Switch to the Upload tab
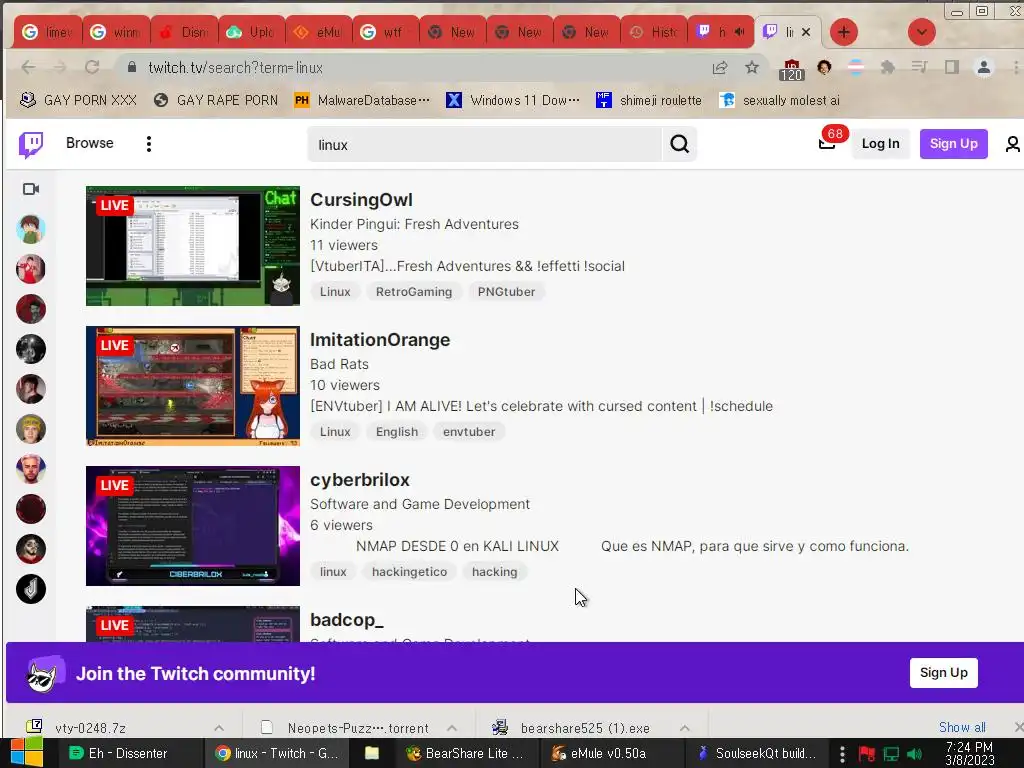 click(x=251, y=32)
